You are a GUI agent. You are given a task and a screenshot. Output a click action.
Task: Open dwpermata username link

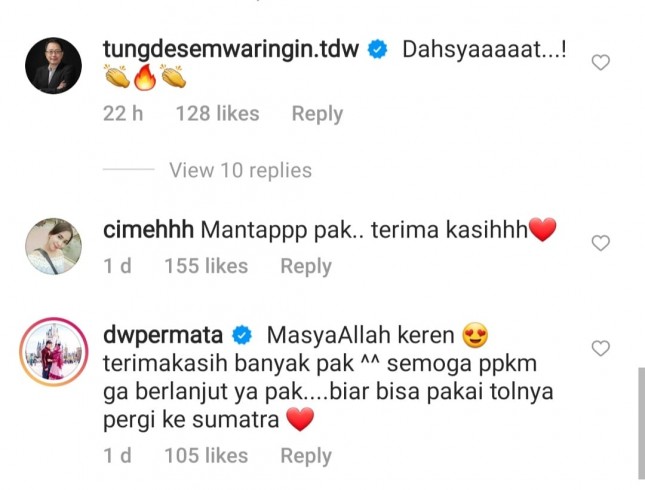pyautogui.click(x=163, y=335)
